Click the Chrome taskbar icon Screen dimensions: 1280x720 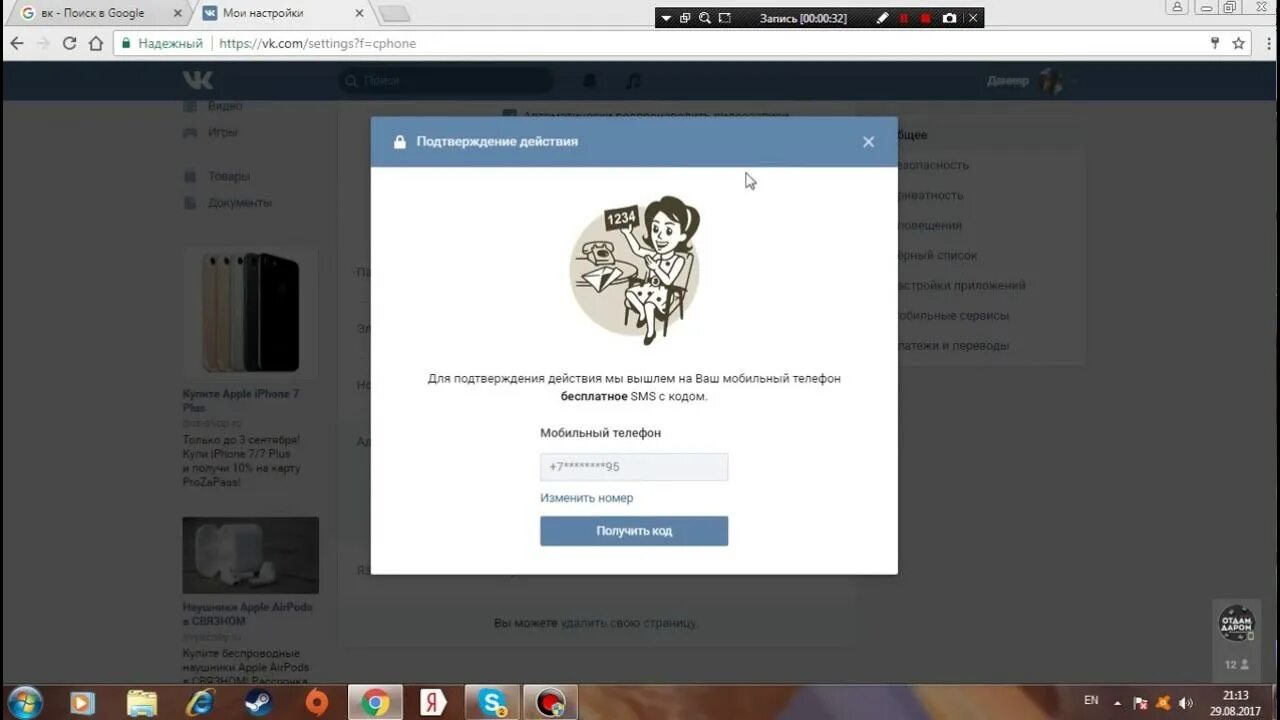click(x=375, y=703)
